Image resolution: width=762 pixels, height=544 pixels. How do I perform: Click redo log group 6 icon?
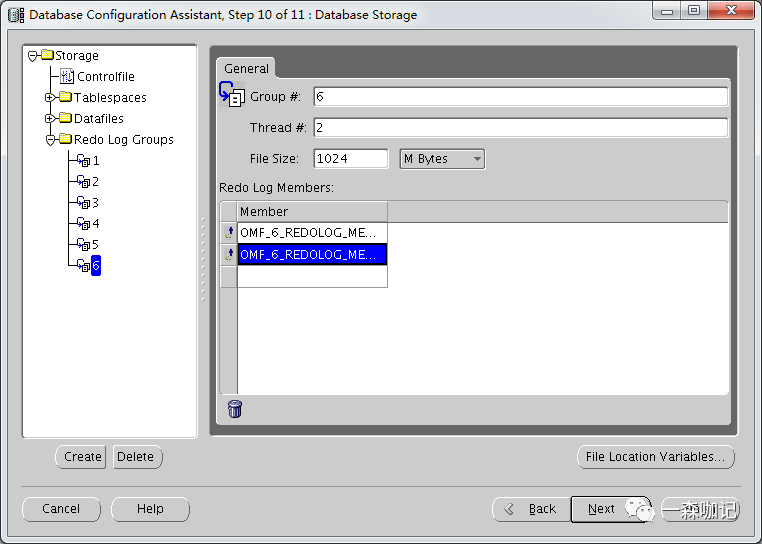[x=84, y=265]
